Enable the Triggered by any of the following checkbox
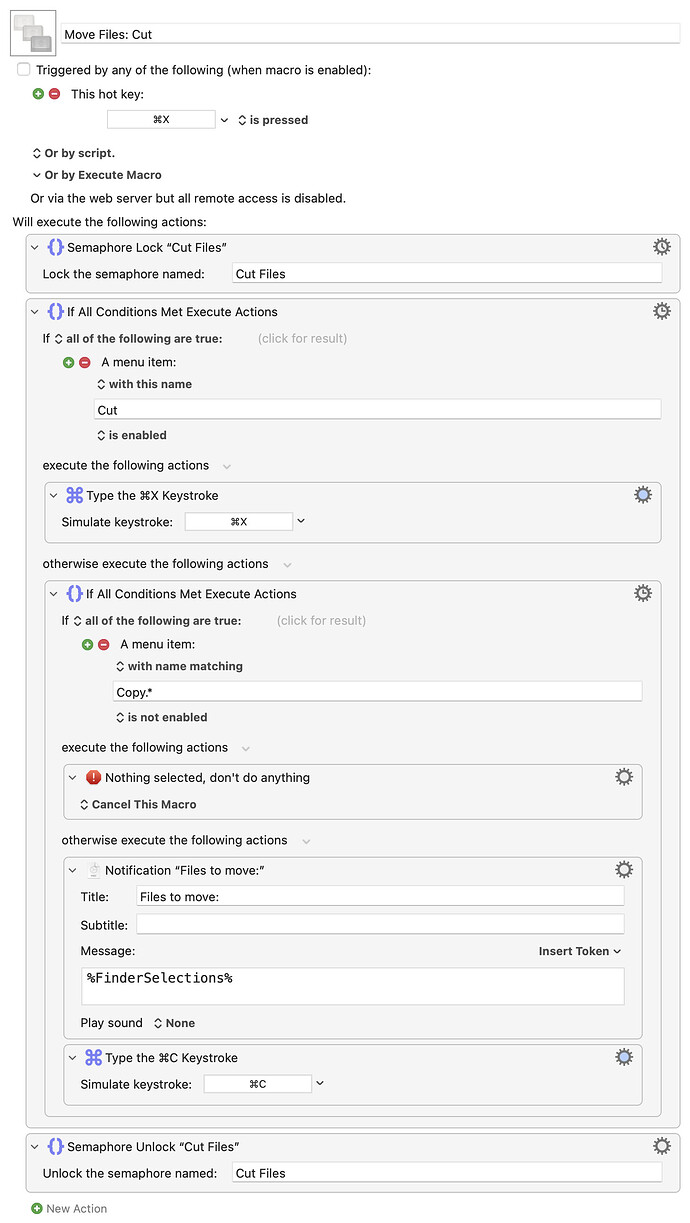The height and width of the screenshot is (1223, 690). point(22,69)
